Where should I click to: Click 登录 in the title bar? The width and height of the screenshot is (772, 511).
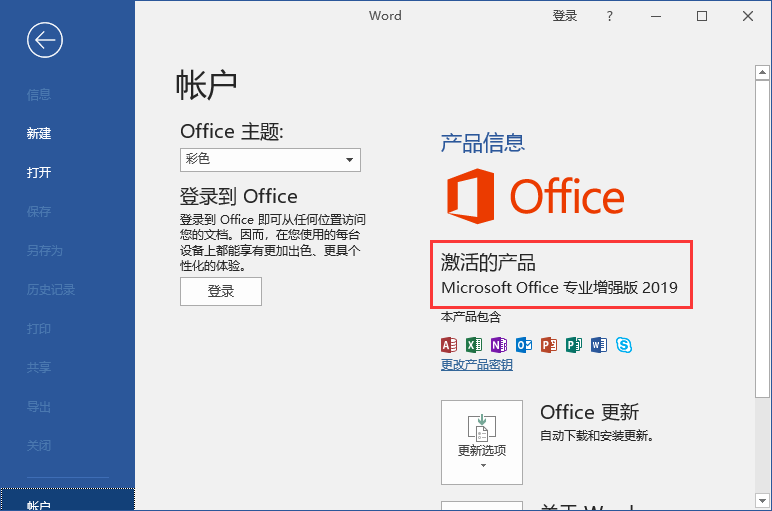565,16
